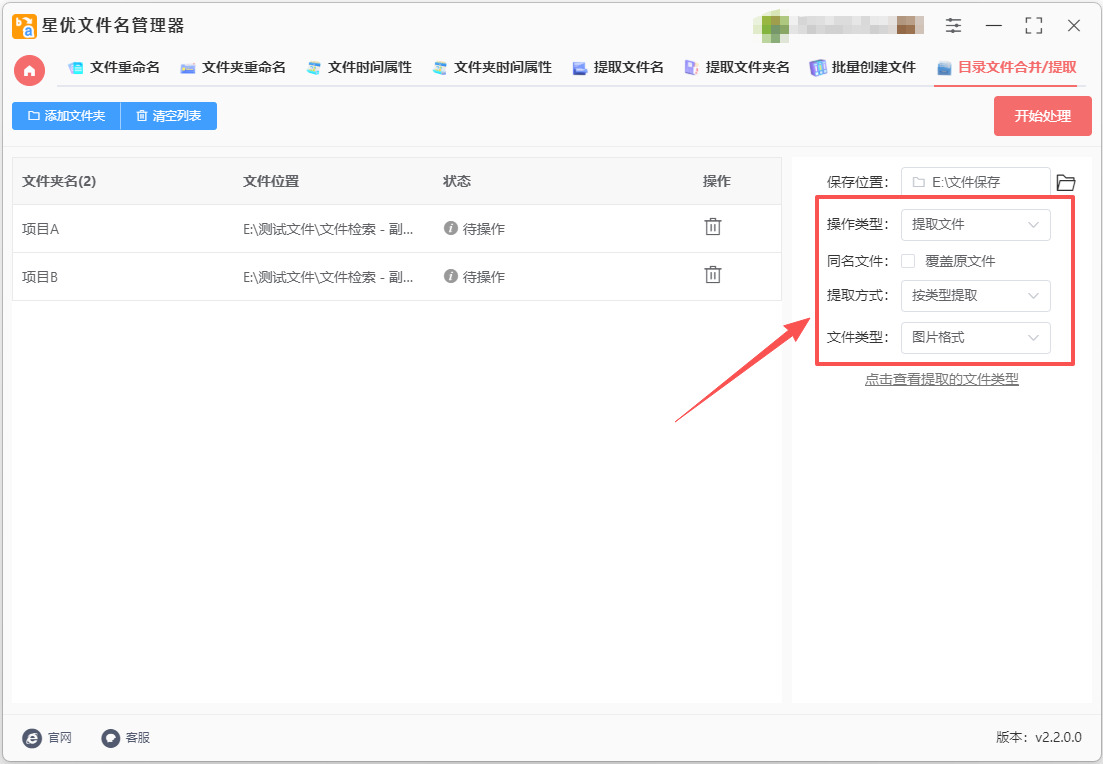This screenshot has width=1103, height=764.
Task: Enable the 覆盖原文件 checkbox
Action: click(908, 261)
